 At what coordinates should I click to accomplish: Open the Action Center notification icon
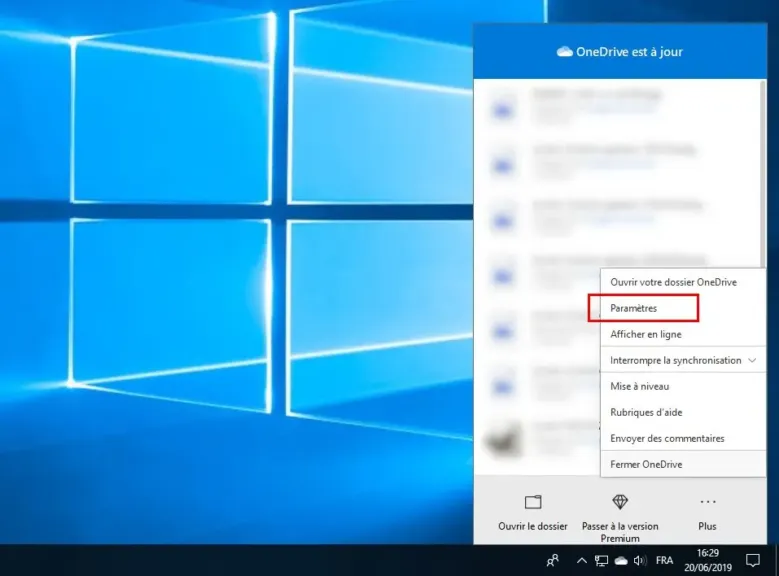point(753,561)
